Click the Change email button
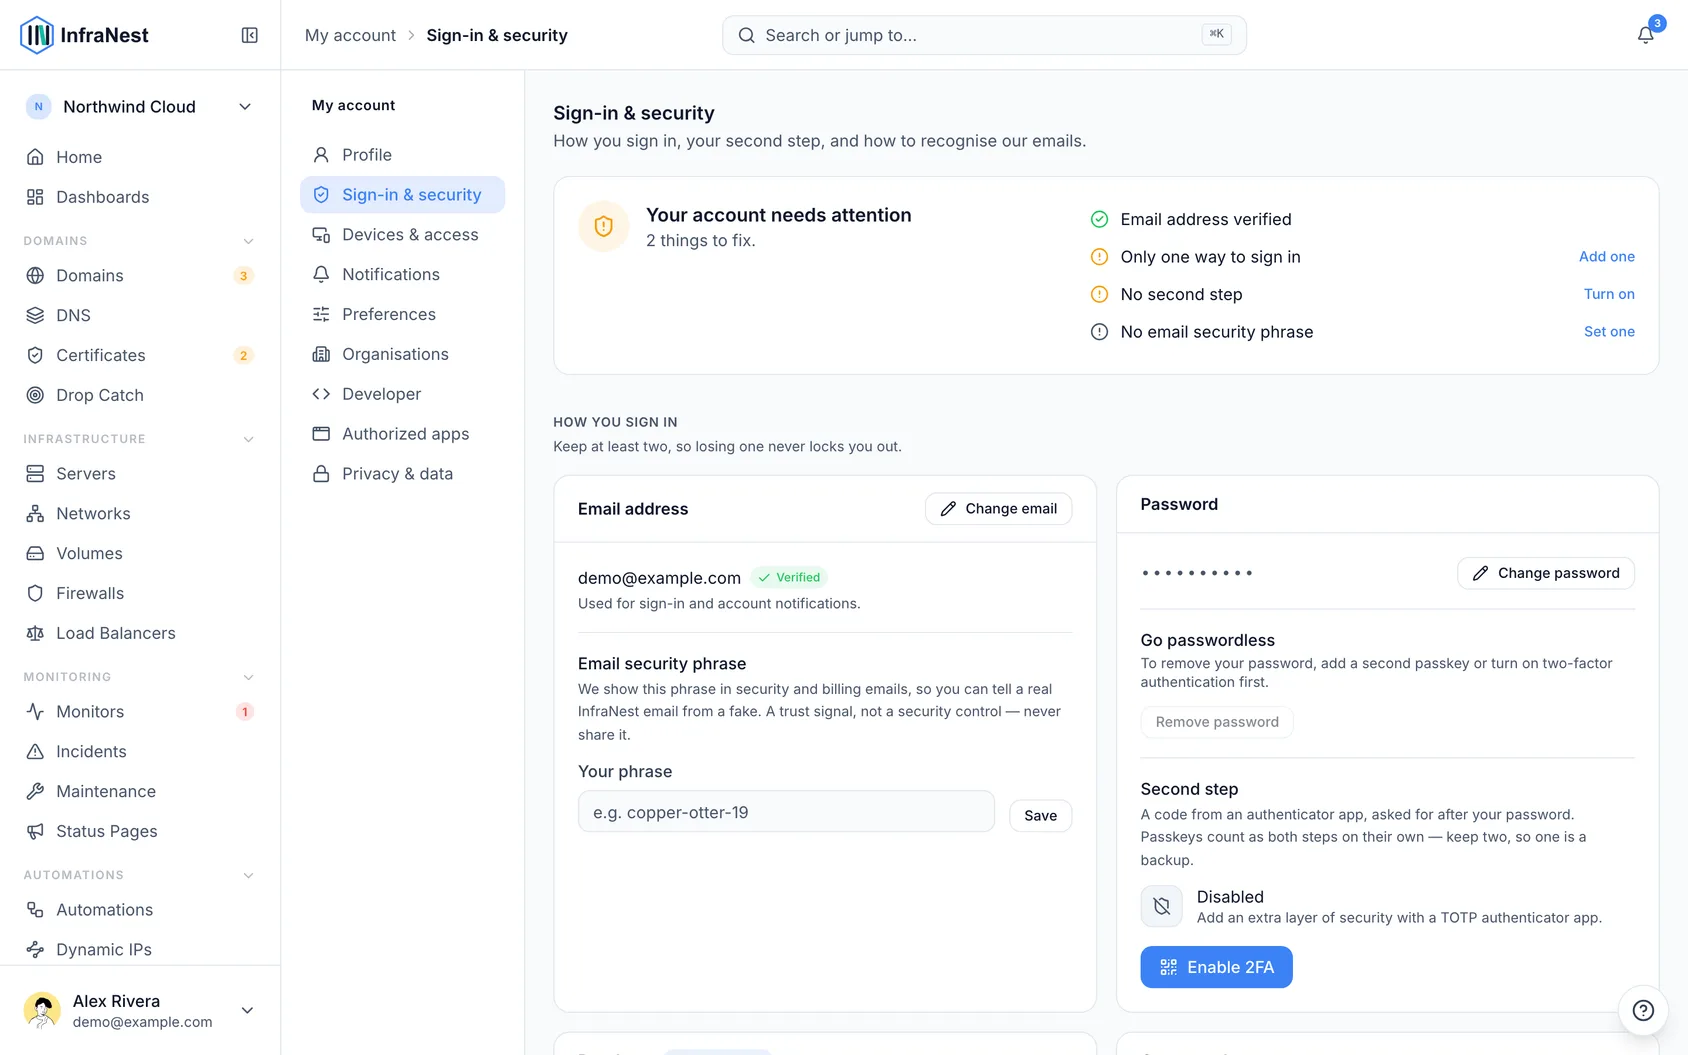This screenshot has height=1055, width=1688. [x=998, y=509]
